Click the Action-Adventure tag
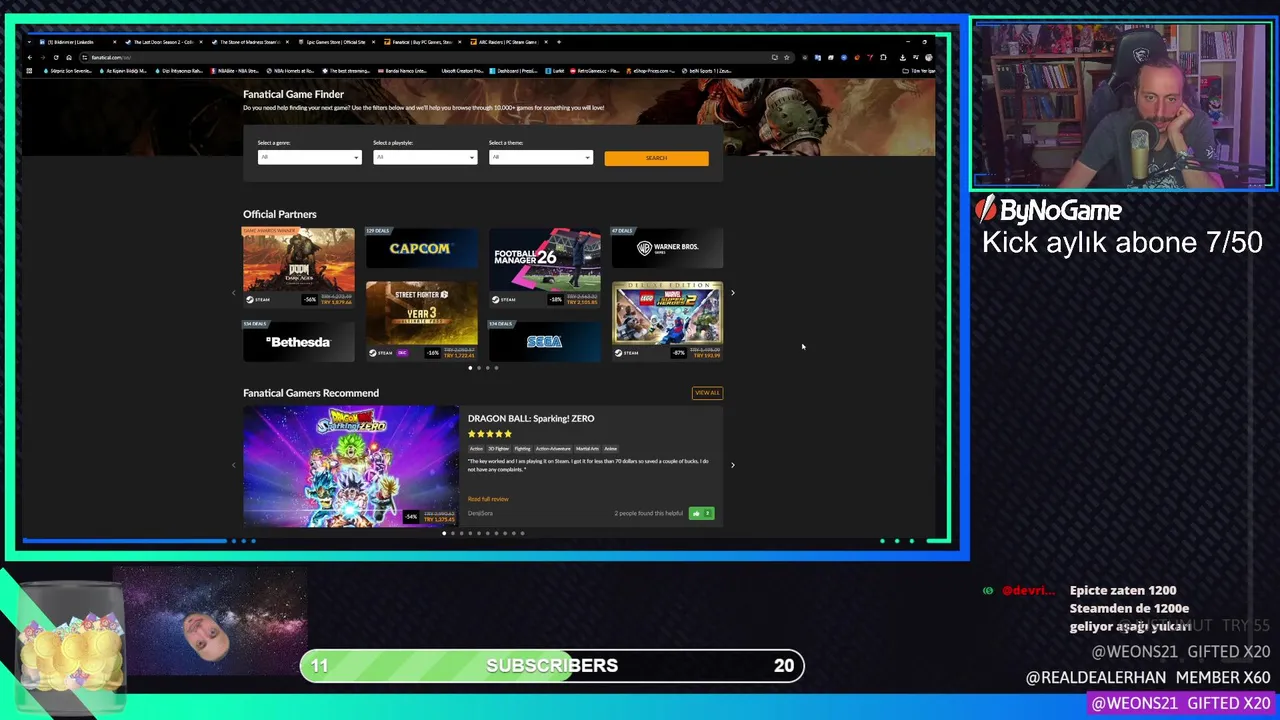 tap(553, 449)
